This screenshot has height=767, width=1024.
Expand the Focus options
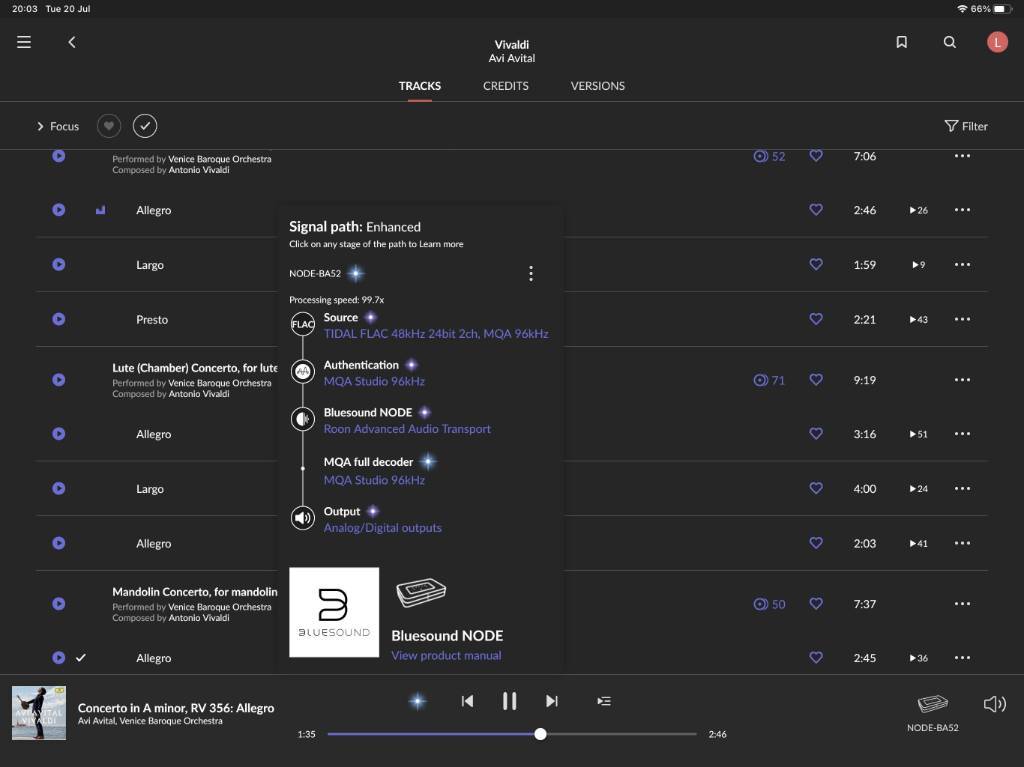tap(57, 126)
